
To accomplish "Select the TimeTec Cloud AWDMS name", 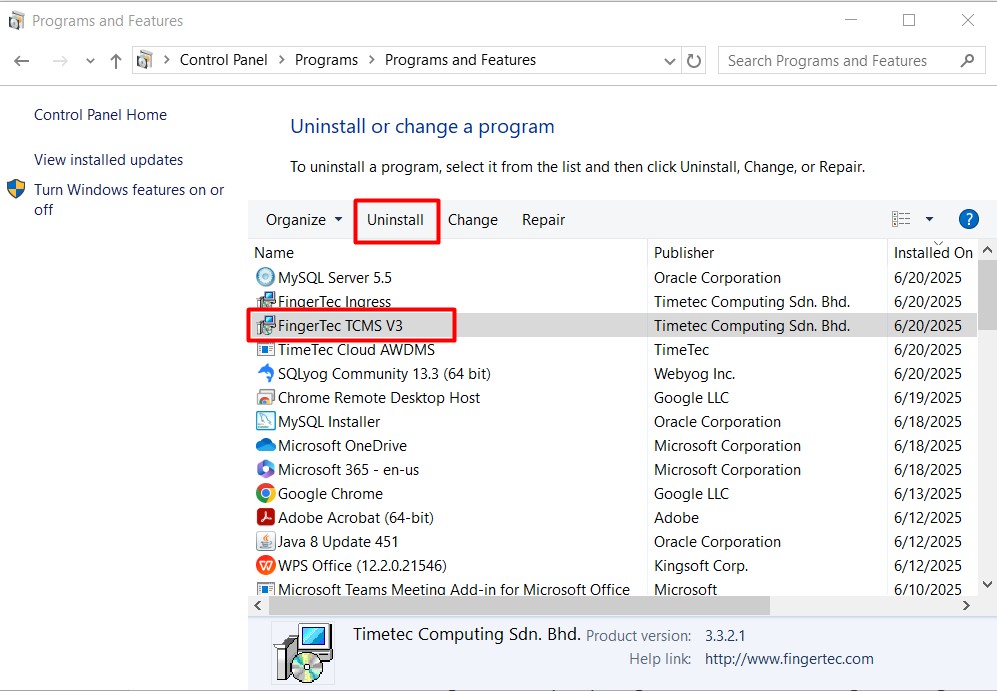I will point(357,350).
